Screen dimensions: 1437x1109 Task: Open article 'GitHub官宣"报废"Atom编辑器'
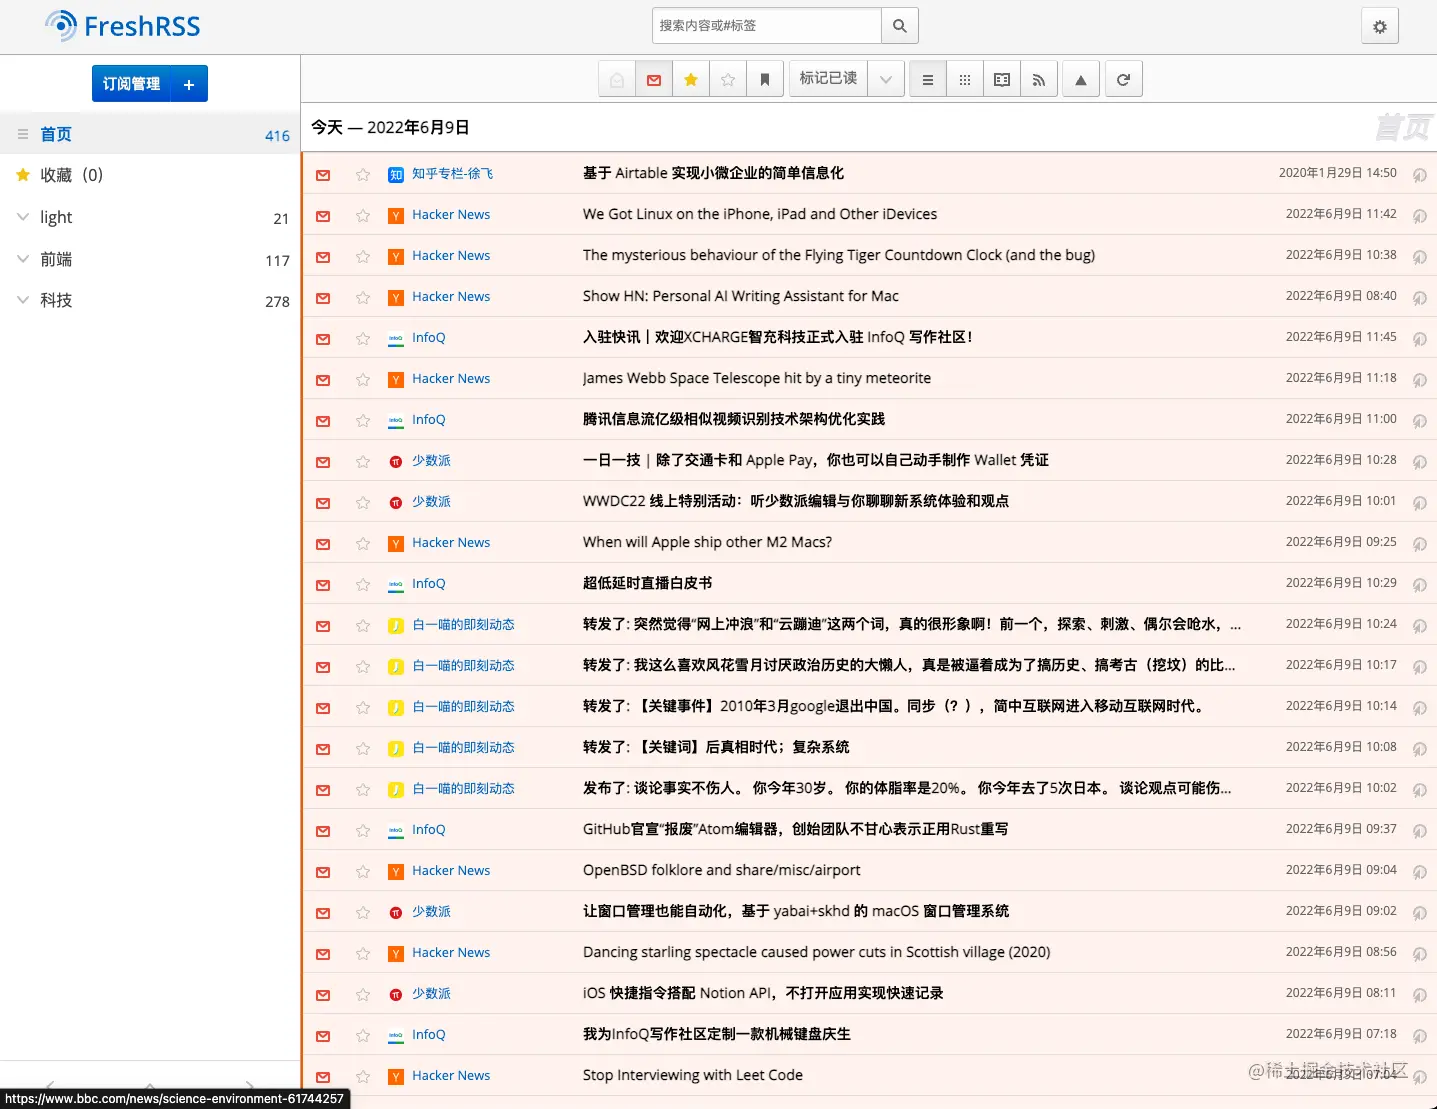[795, 829]
